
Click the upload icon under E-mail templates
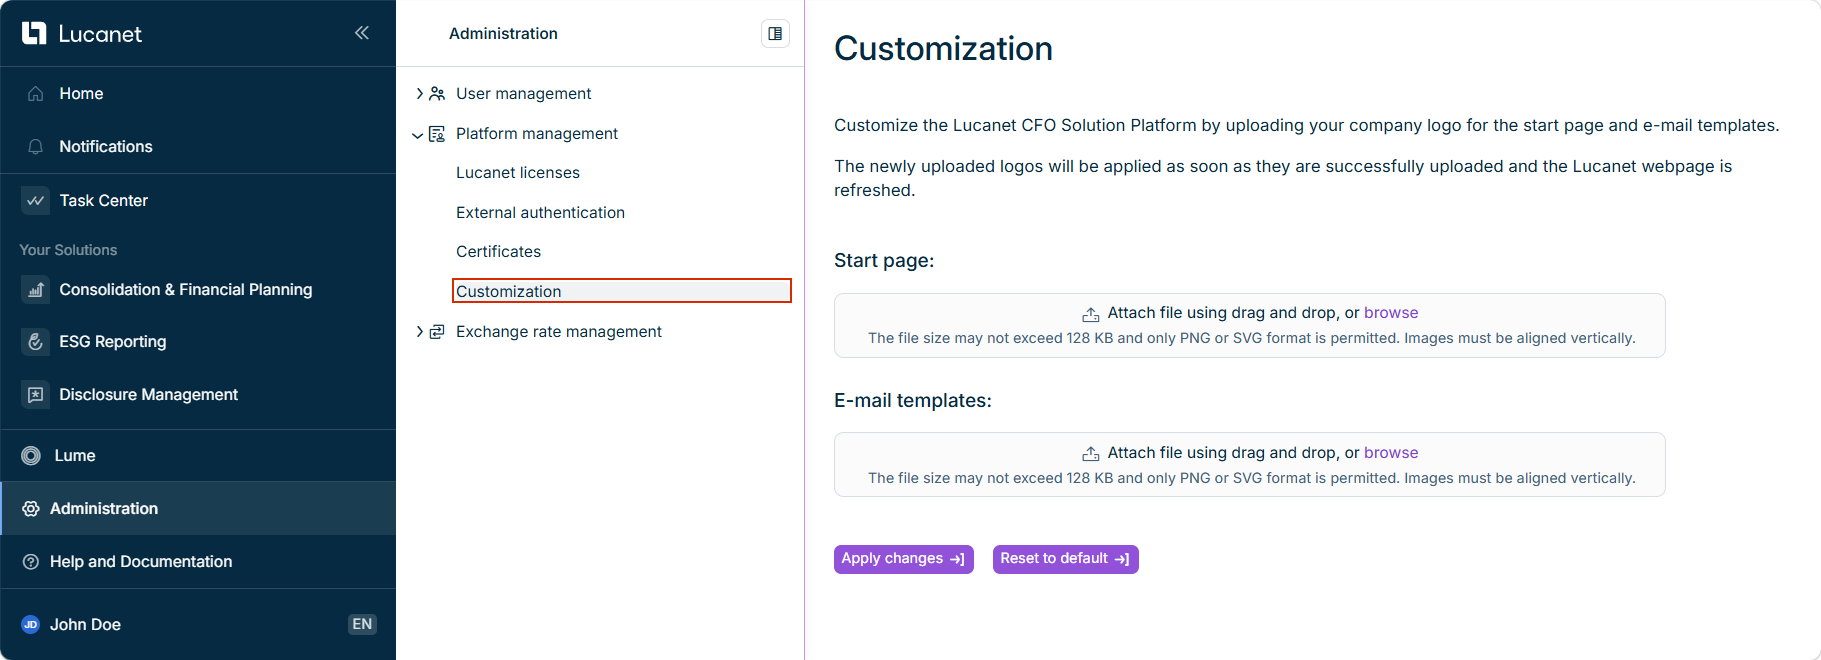point(1091,454)
